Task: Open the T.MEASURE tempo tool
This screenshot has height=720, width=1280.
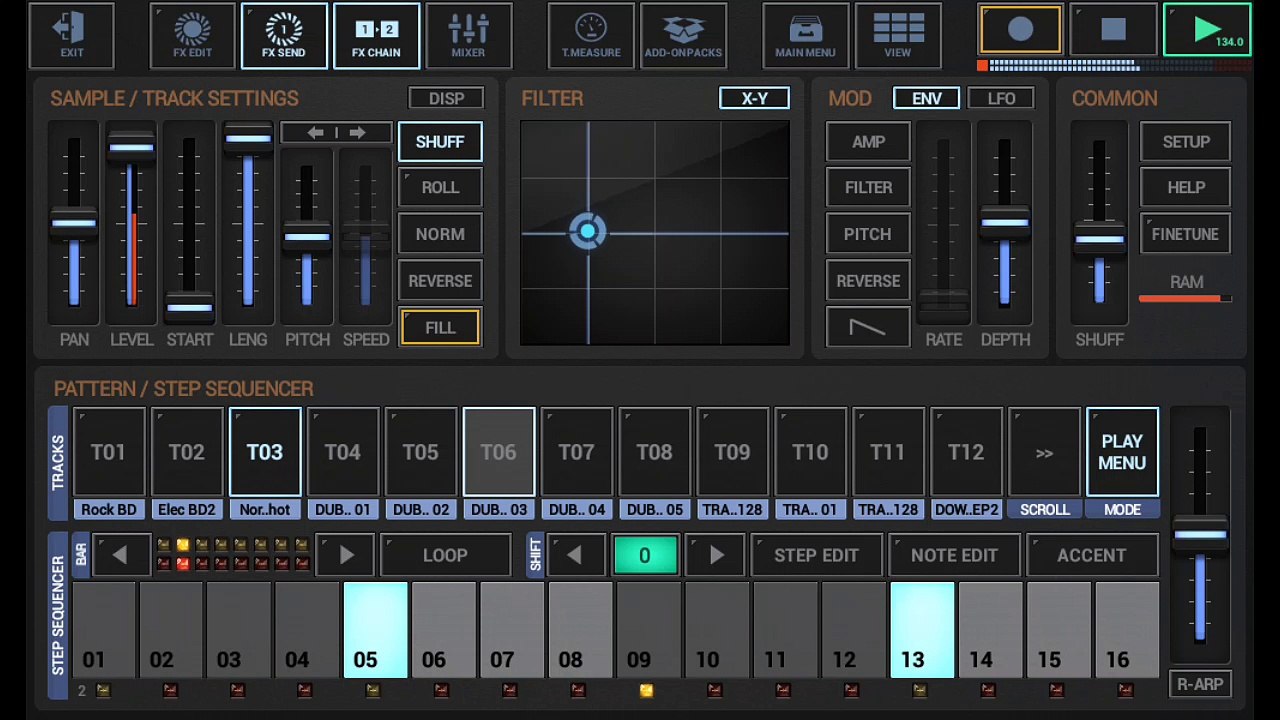Action: click(x=591, y=36)
